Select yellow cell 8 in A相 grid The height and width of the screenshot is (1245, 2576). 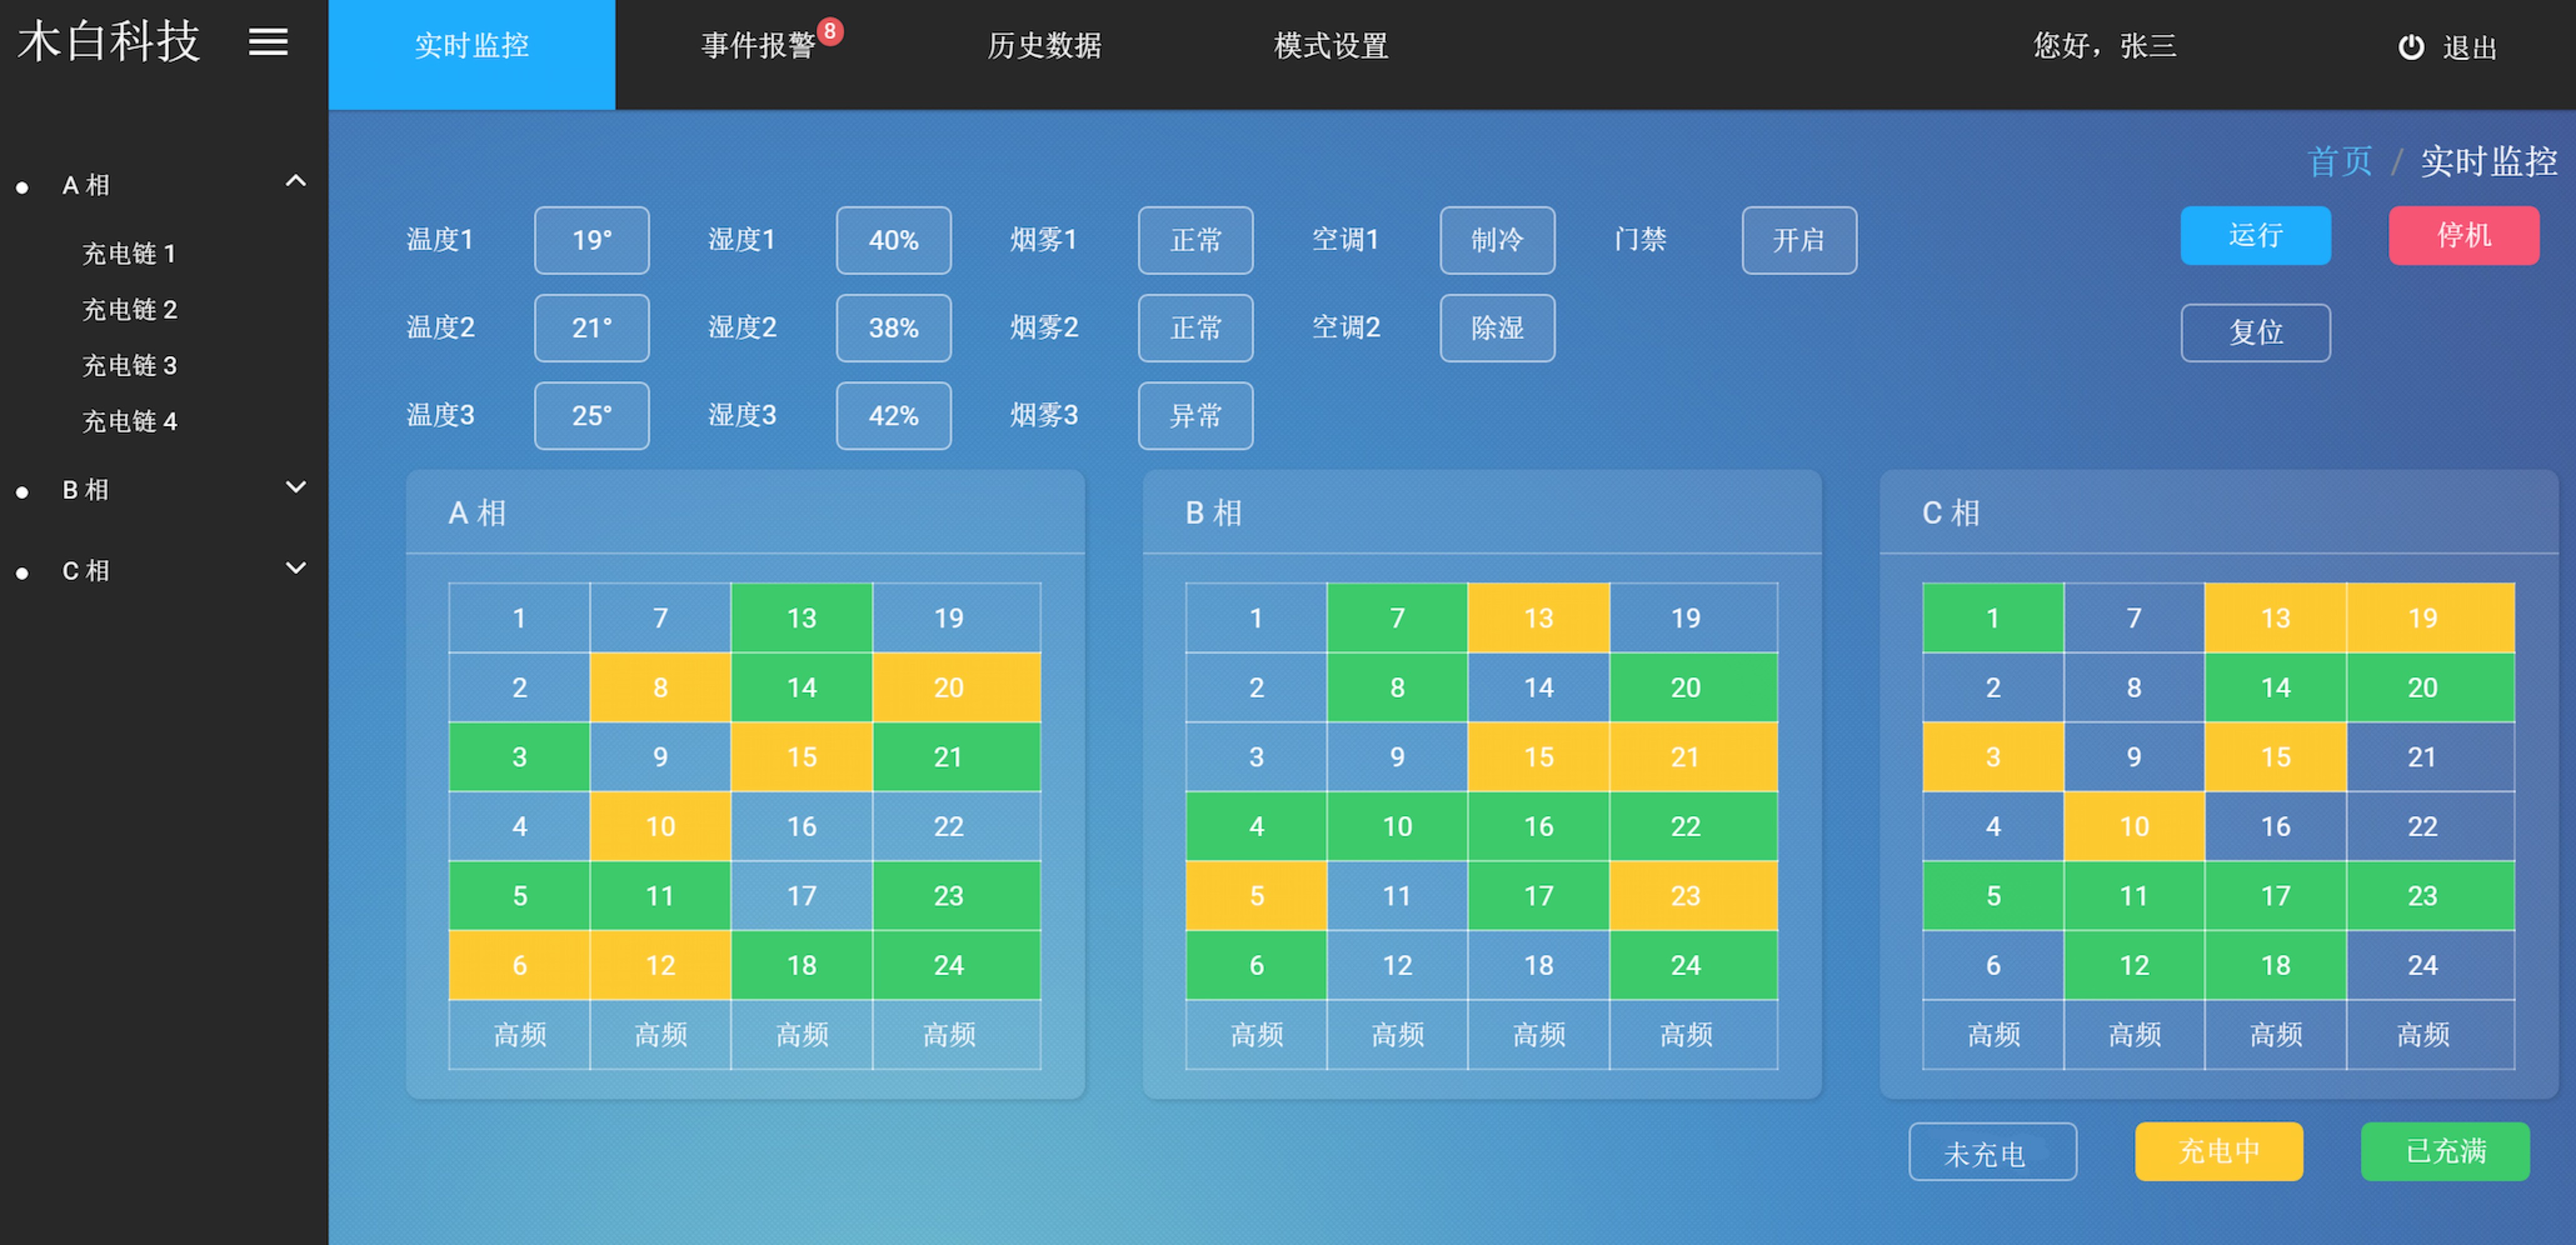pos(660,687)
